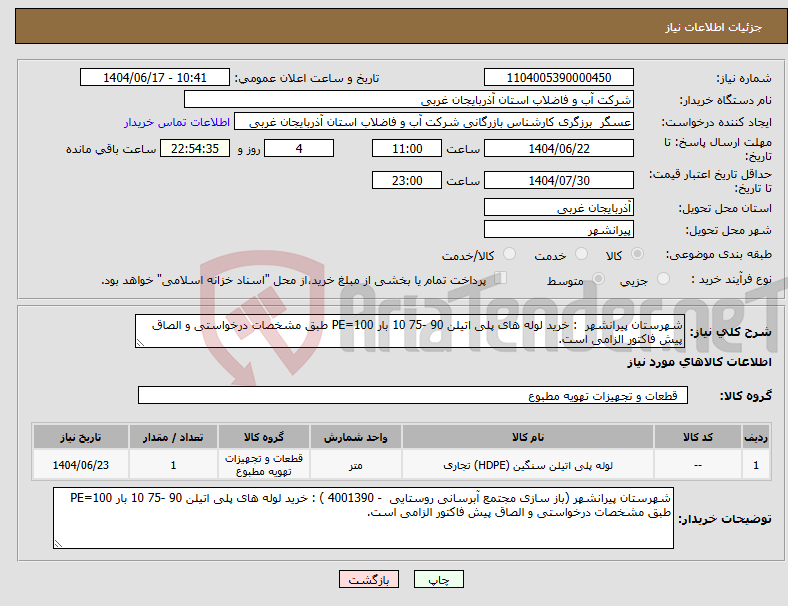Click the resize handle of buyer notes textarea
The height and width of the screenshot is (606, 788).
point(58,544)
